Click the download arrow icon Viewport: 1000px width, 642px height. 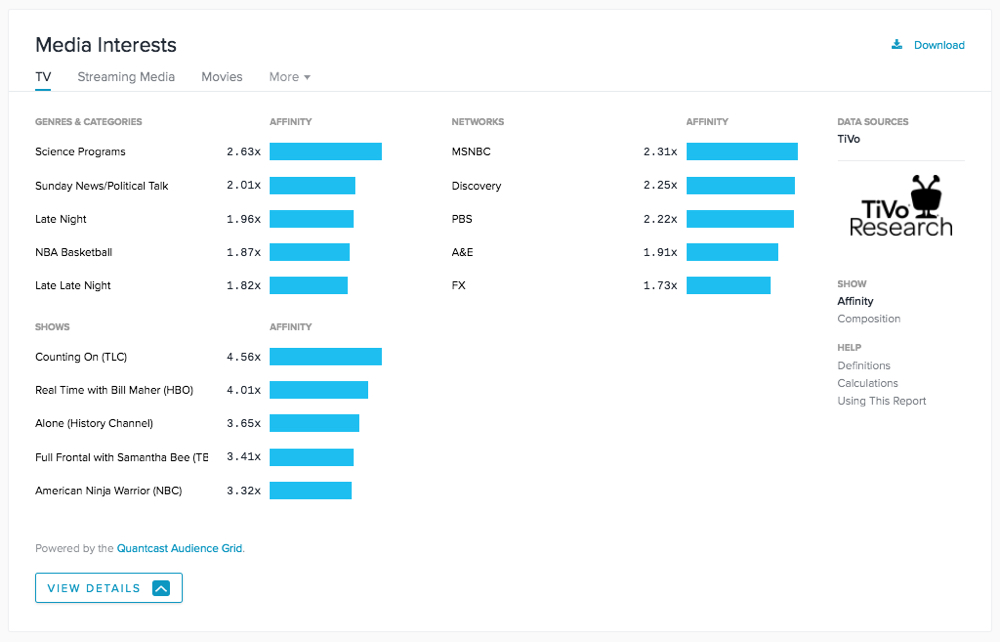point(897,44)
